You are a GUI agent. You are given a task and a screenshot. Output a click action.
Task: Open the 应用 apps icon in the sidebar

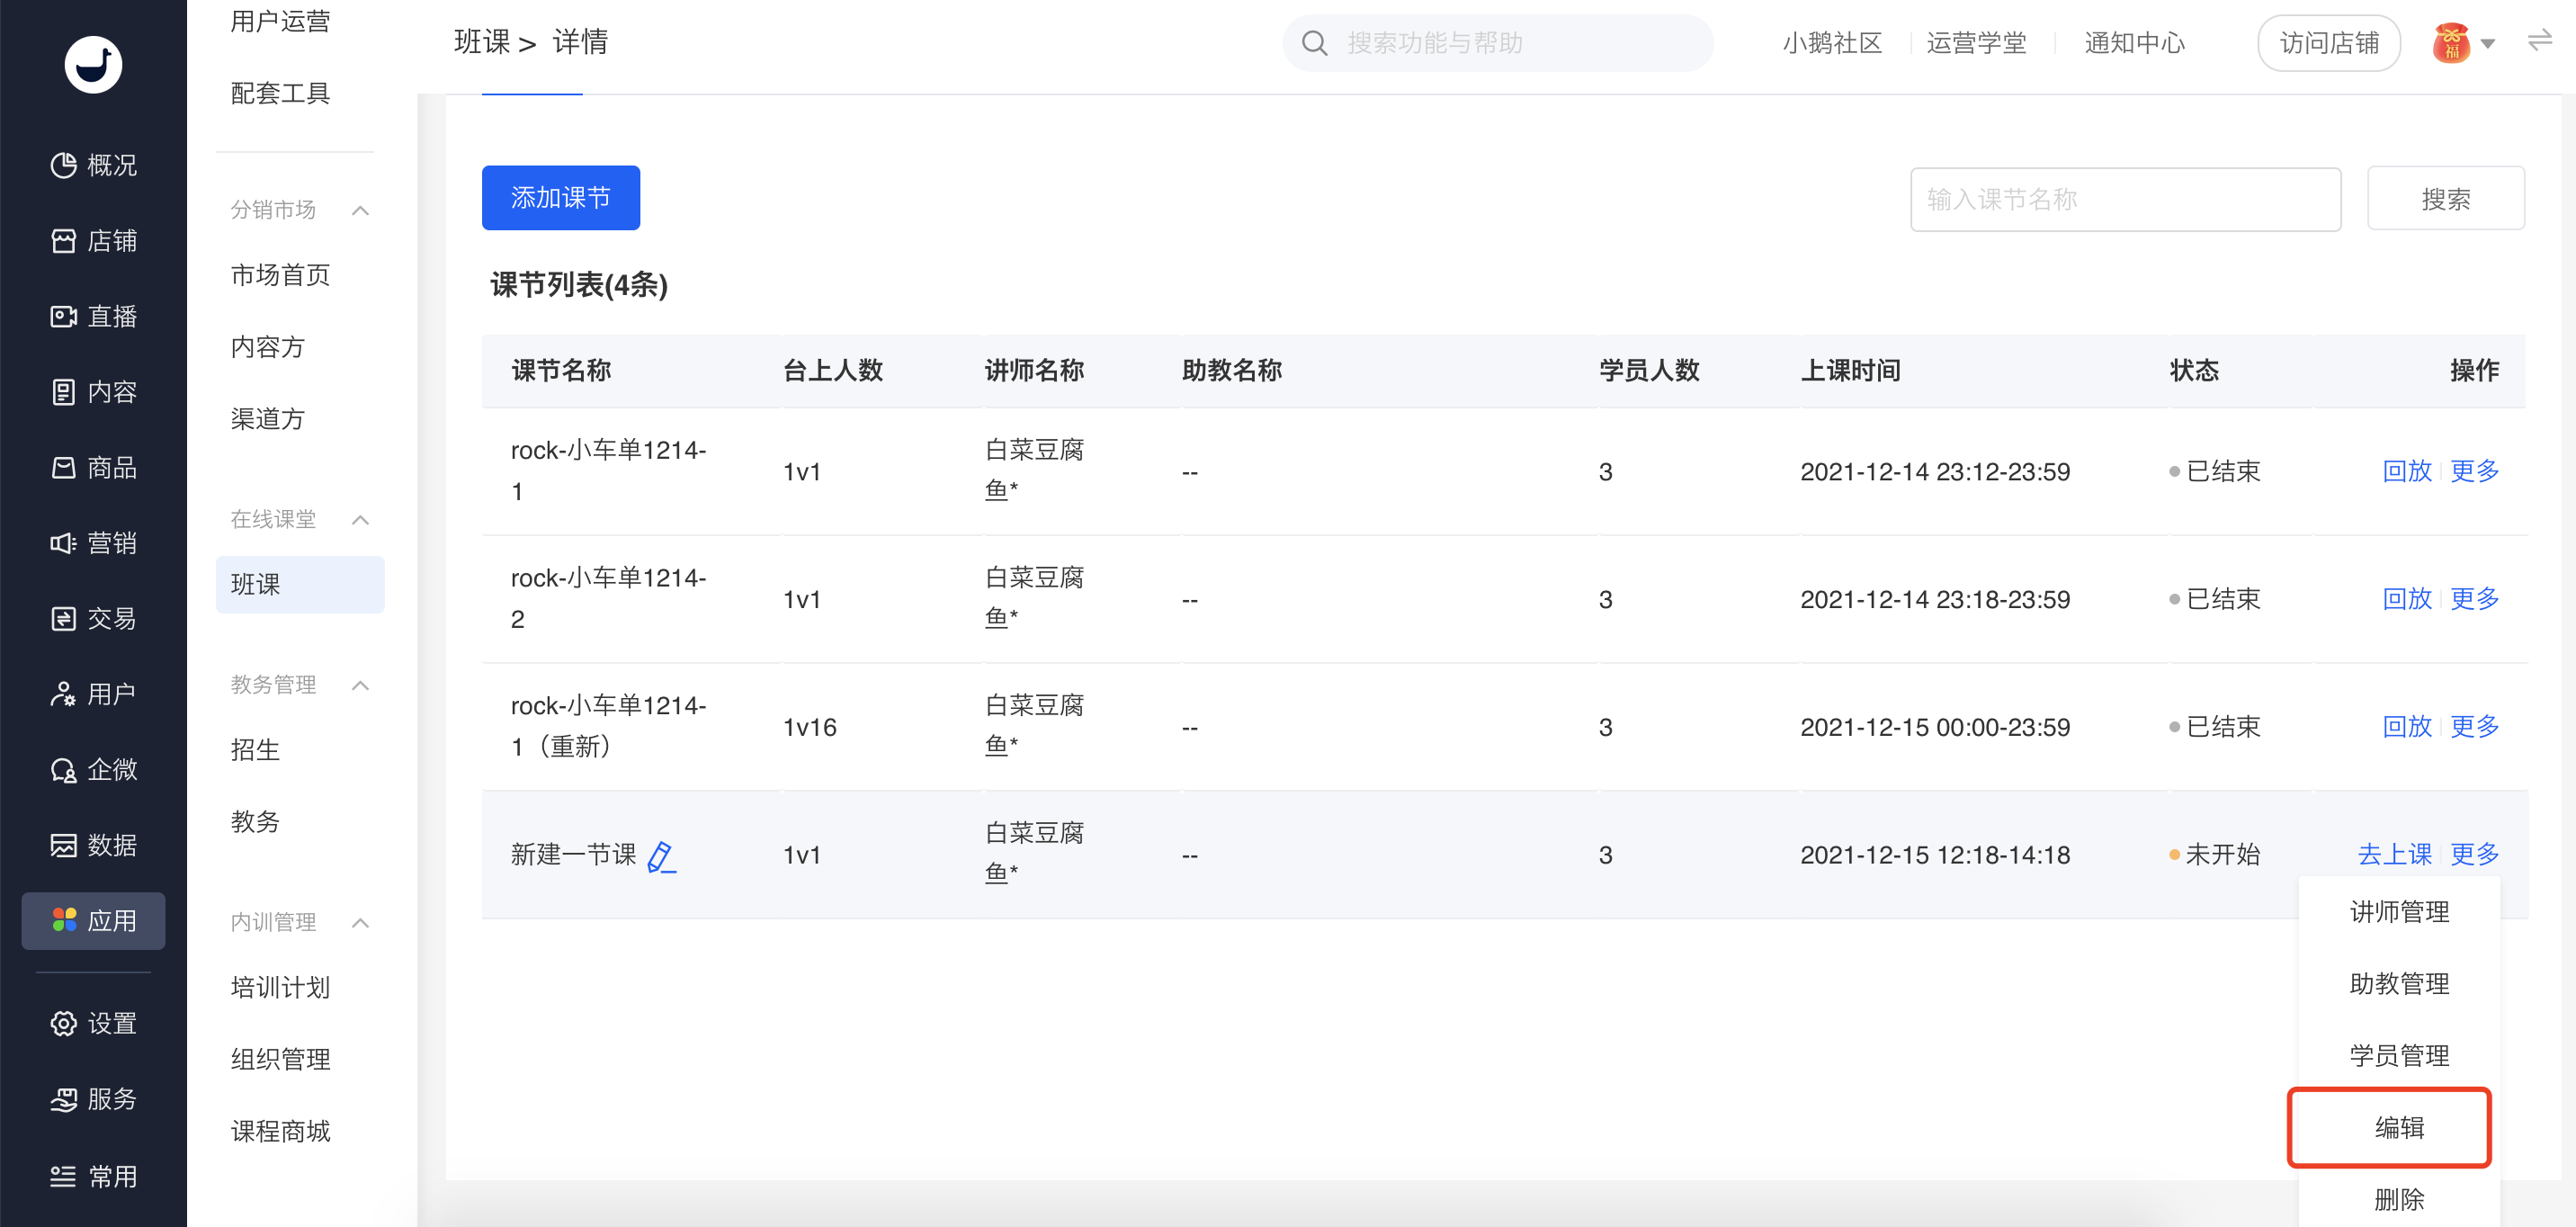64,920
